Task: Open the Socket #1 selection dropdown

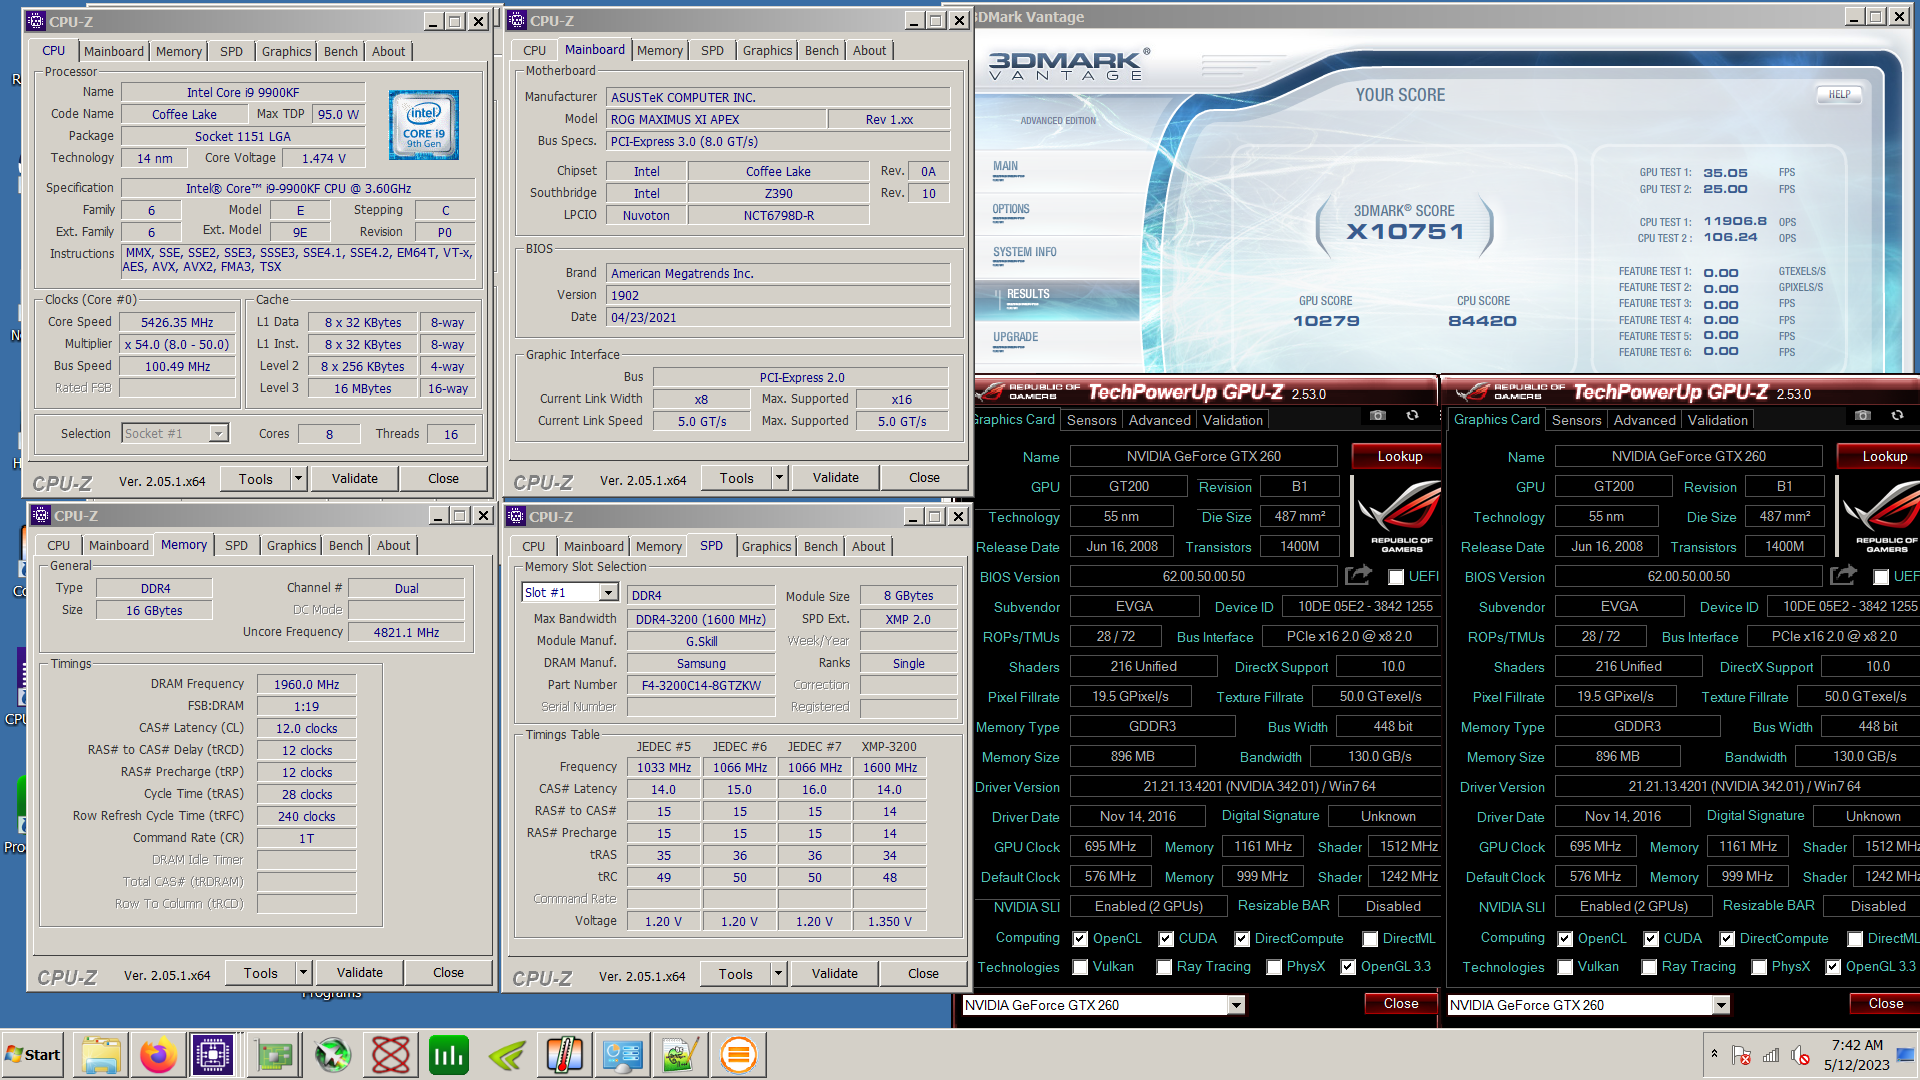Action: click(x=218, y=434)
